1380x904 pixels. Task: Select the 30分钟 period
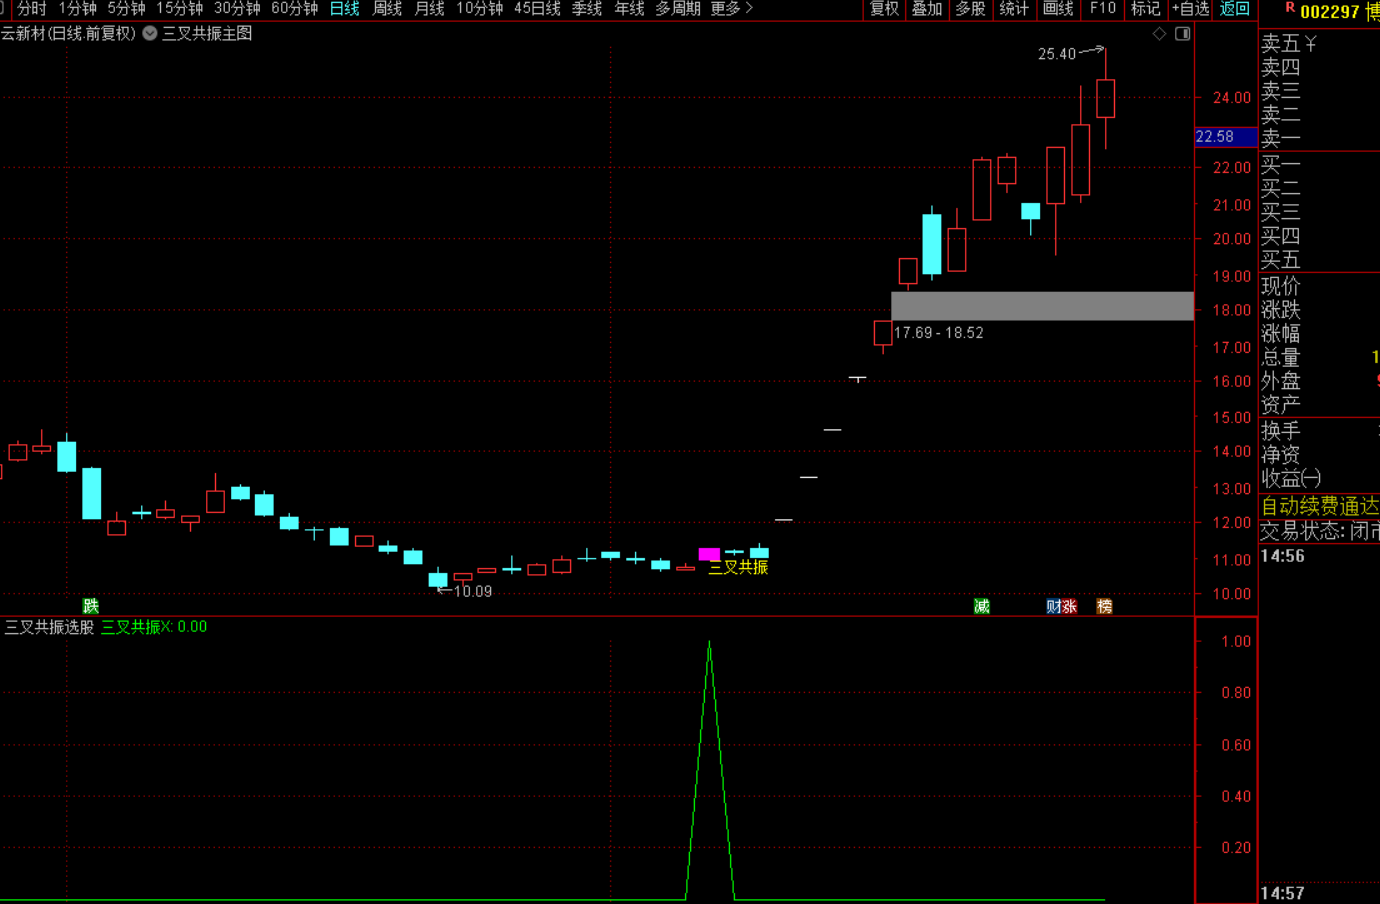(x=237, y=9)
